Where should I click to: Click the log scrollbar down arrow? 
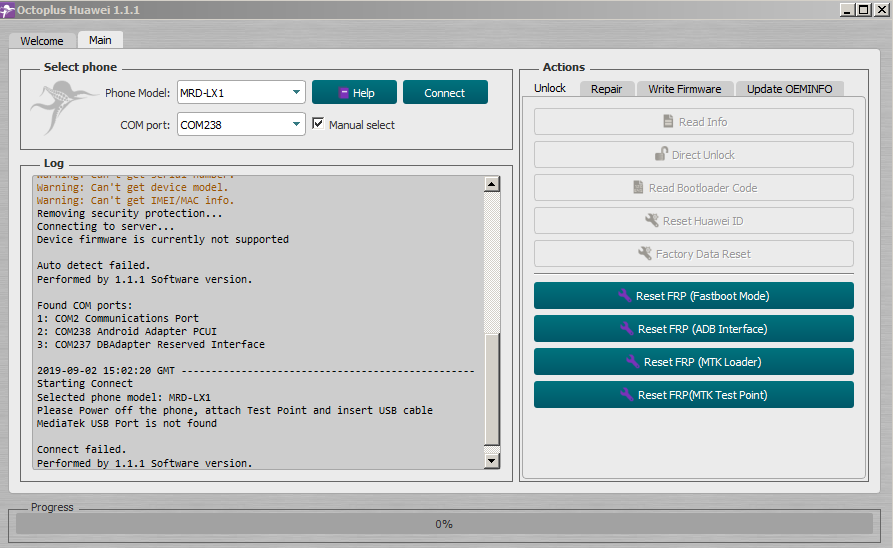491,460
